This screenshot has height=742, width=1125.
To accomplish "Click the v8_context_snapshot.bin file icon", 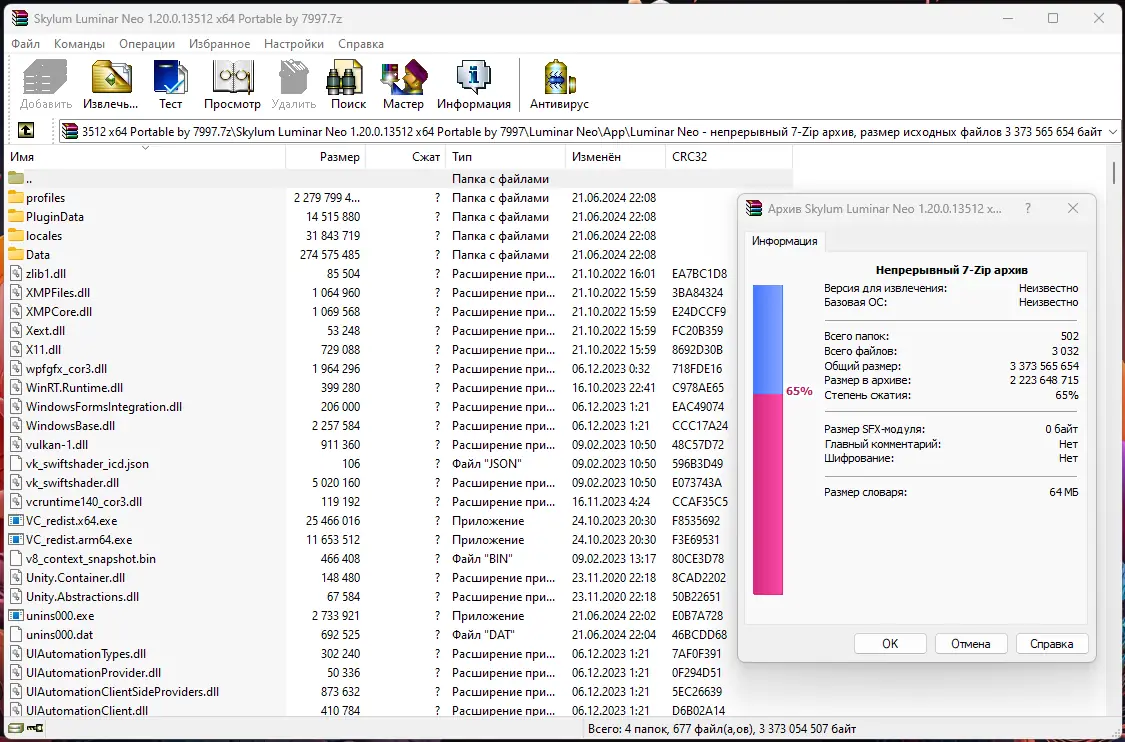I will pyautogui.click(x=16, y=558).
